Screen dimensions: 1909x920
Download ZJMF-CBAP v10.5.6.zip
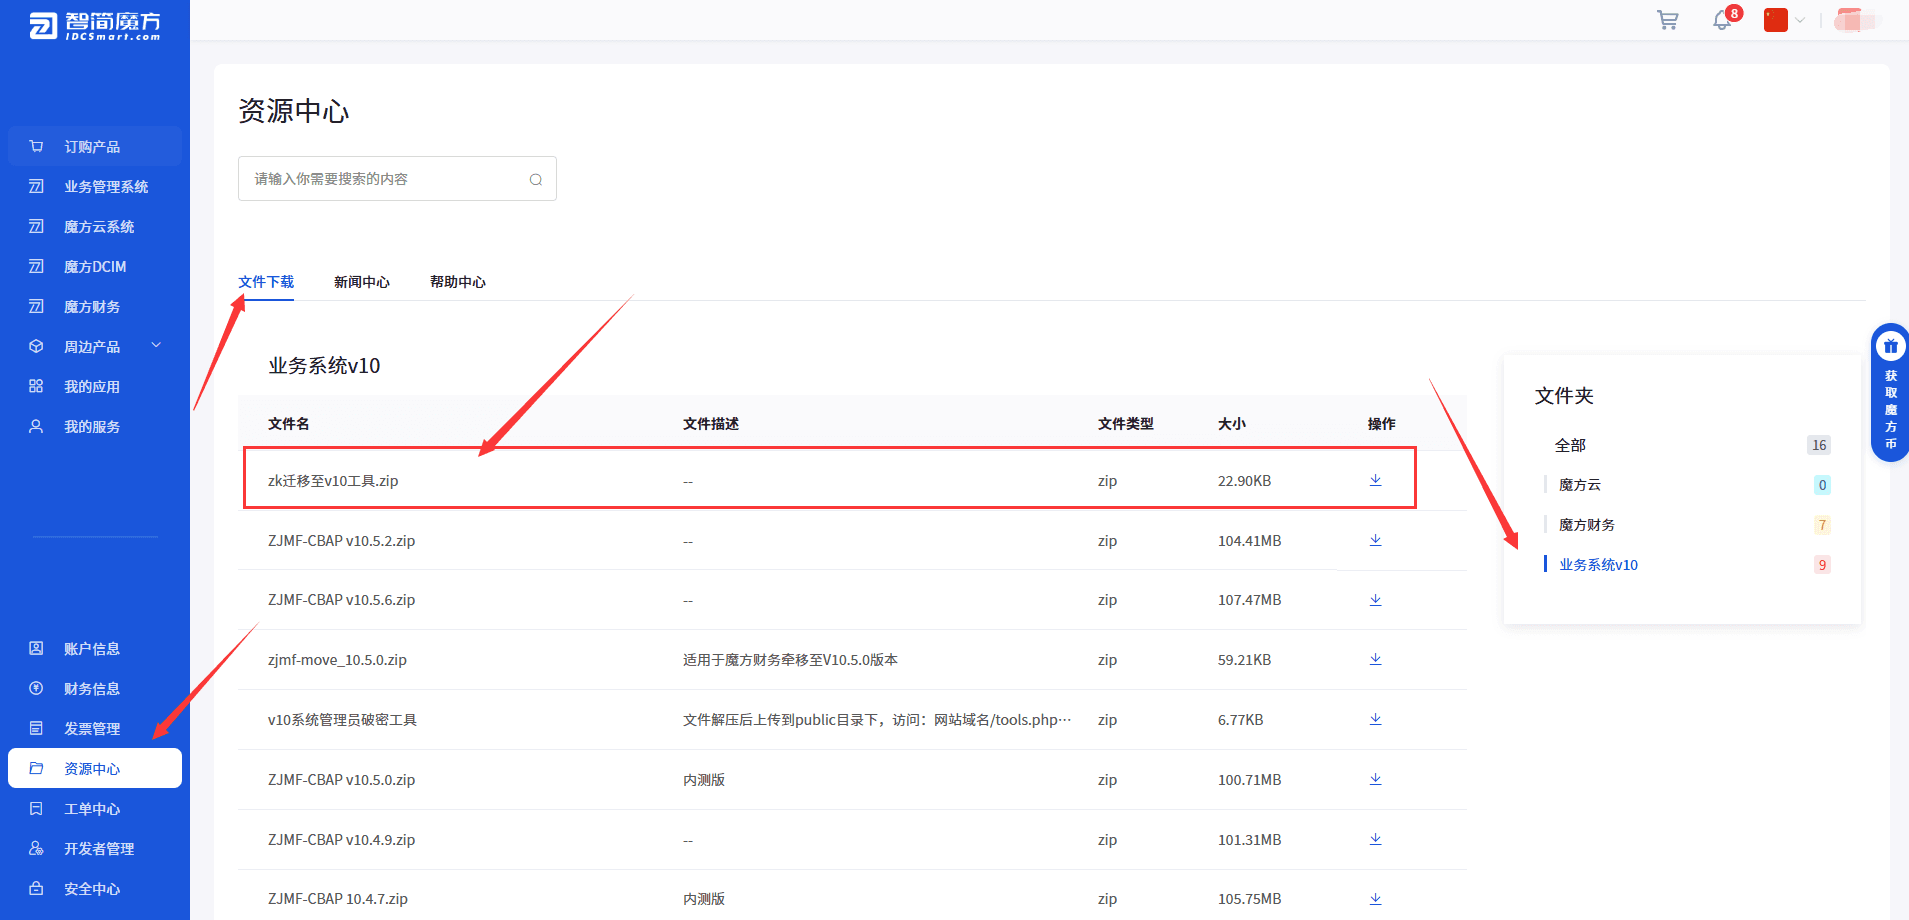1375,600
